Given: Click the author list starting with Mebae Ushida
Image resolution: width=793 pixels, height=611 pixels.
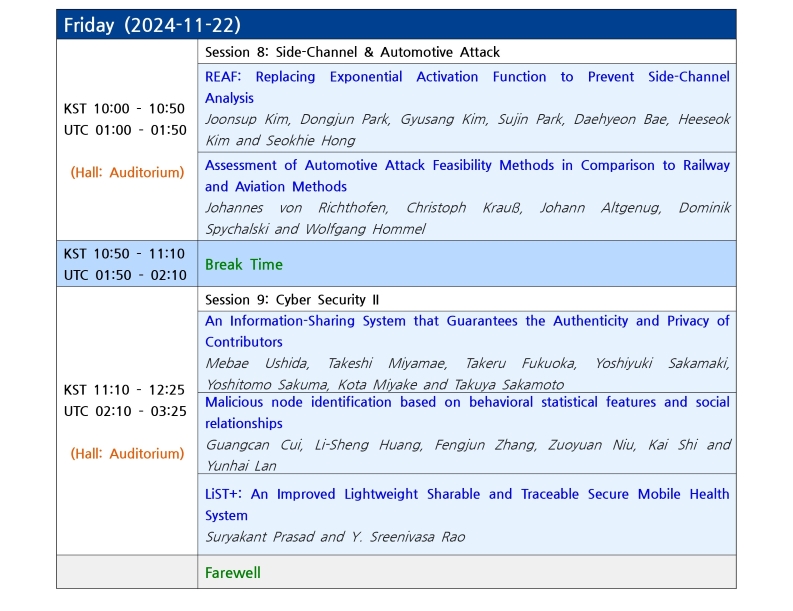Looking at the screenshot, I should (467, 374).
